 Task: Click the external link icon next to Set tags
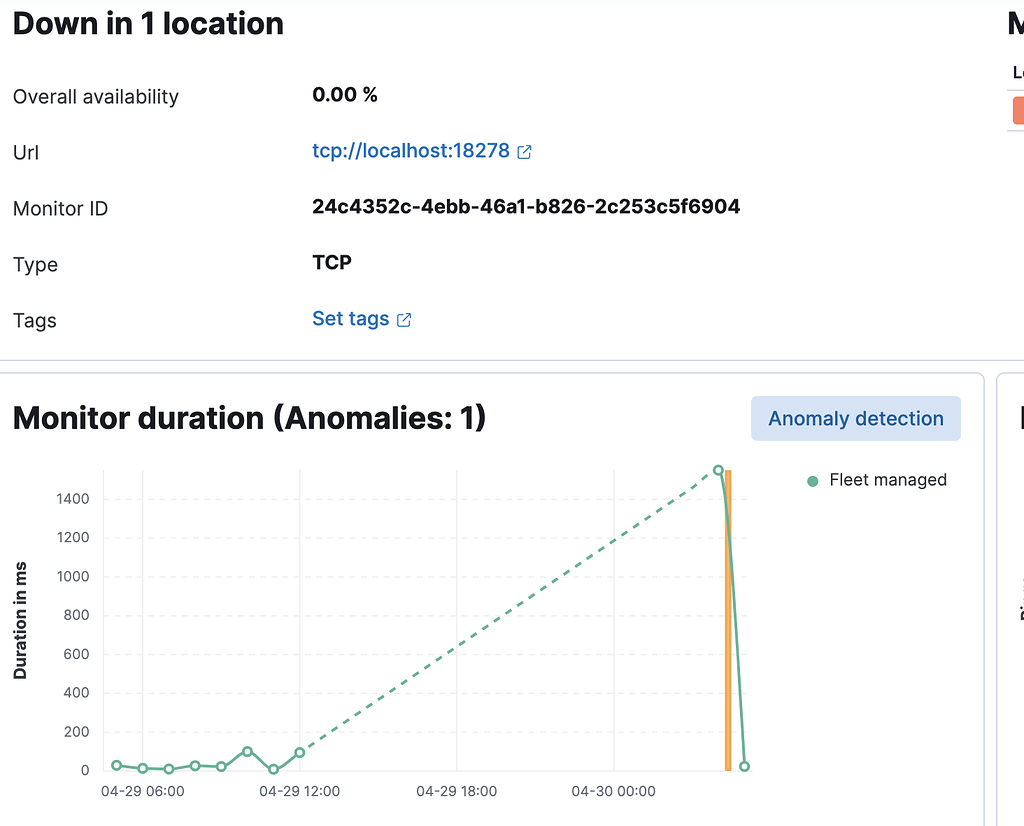point(403,318)
